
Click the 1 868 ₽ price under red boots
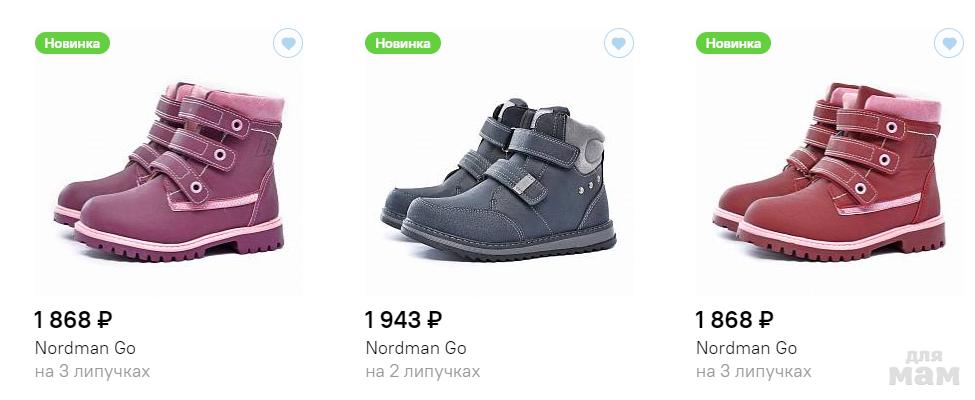tap(734, 320)
